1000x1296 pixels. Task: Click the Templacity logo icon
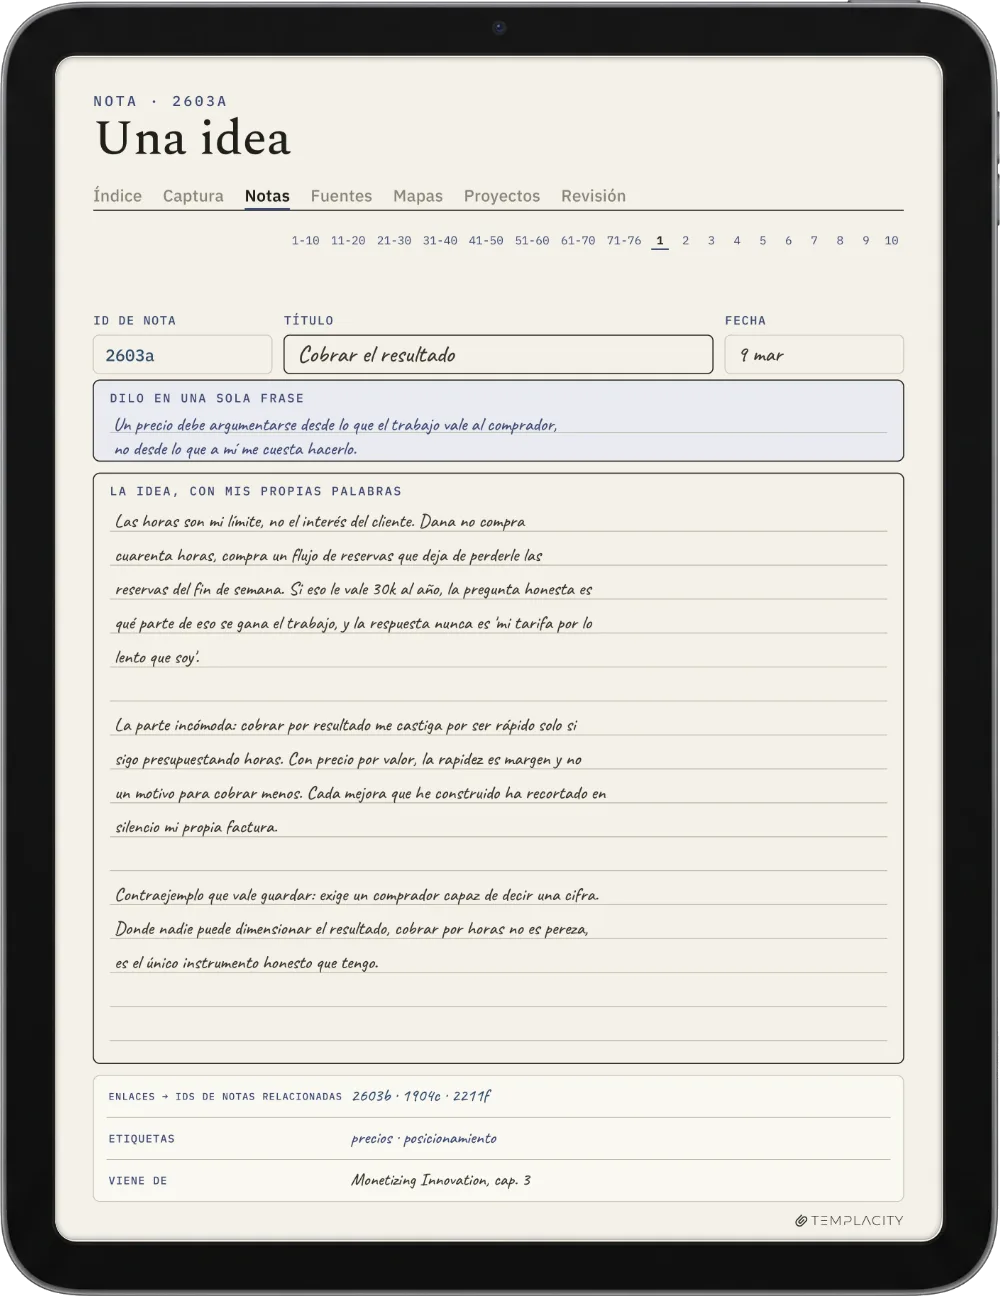click(x=801, y=1221)
